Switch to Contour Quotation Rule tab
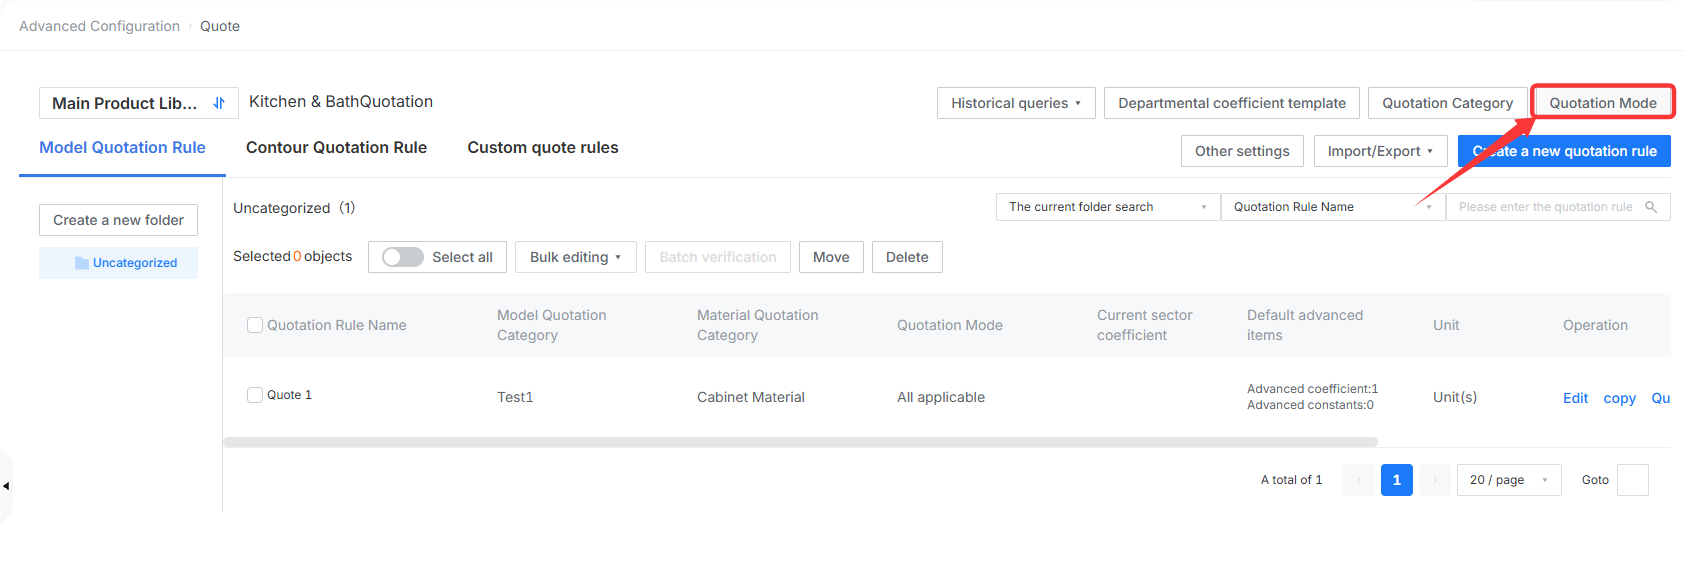Screen dimensions: 1683x567 point(336,147)
